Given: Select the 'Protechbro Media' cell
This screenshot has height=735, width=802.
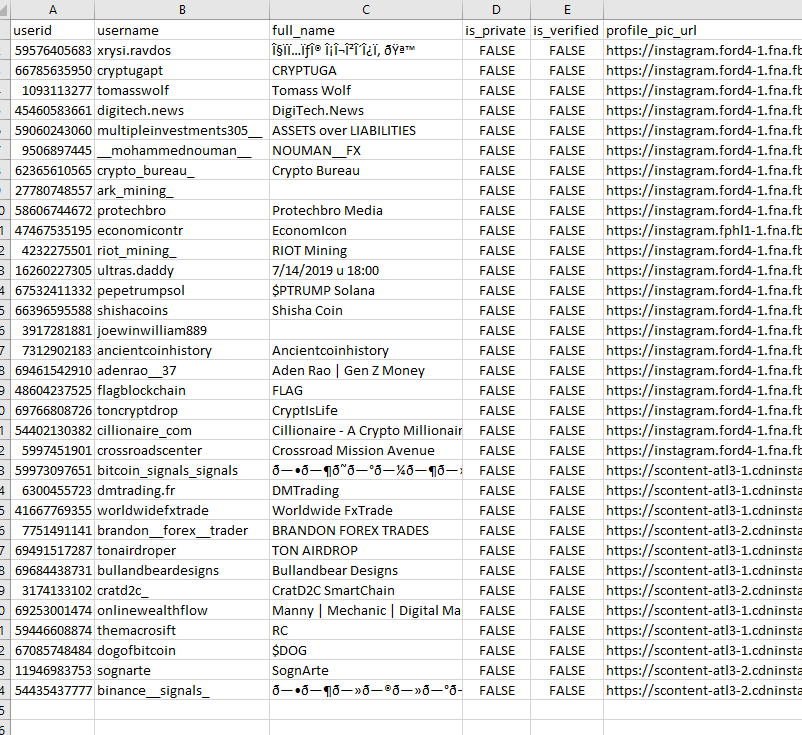Looking at the screenshot, I should click(366, 210).
